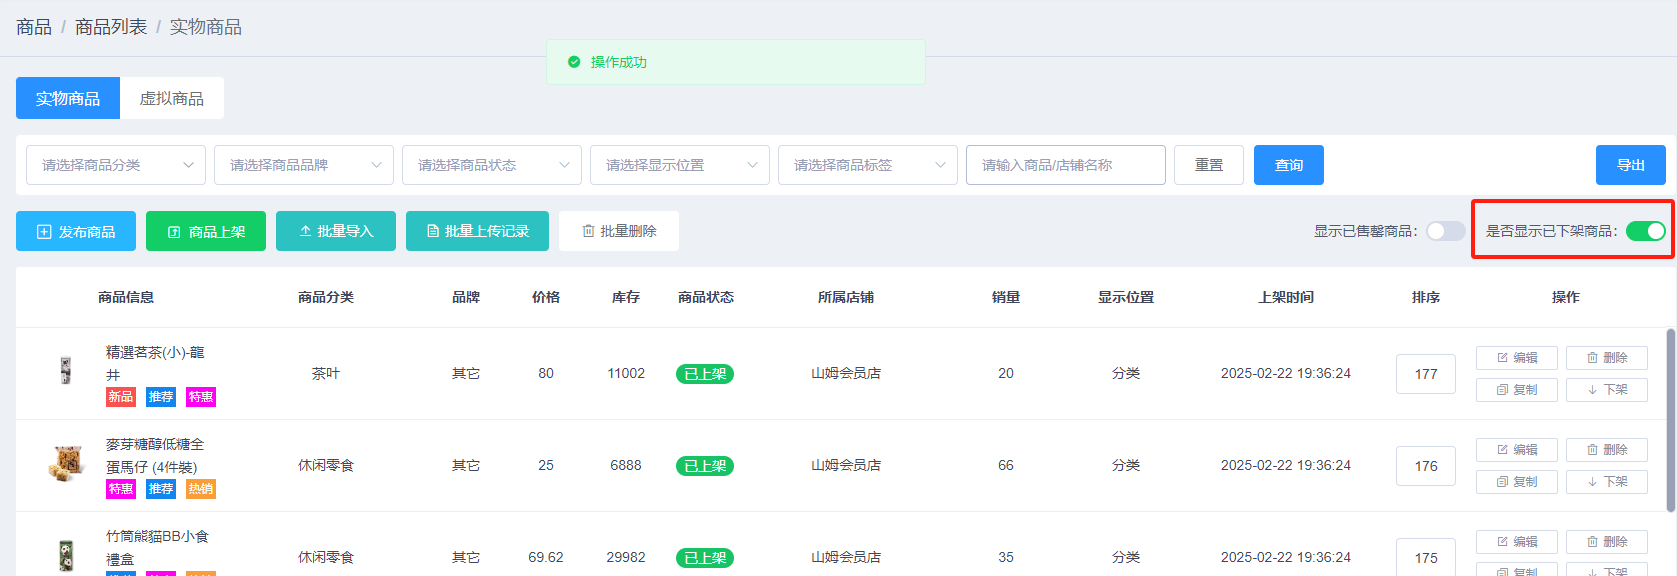Open 请选择商品品牌 brand dropdown
This screenshot has width=1677, height=576.
click(304, 165)
